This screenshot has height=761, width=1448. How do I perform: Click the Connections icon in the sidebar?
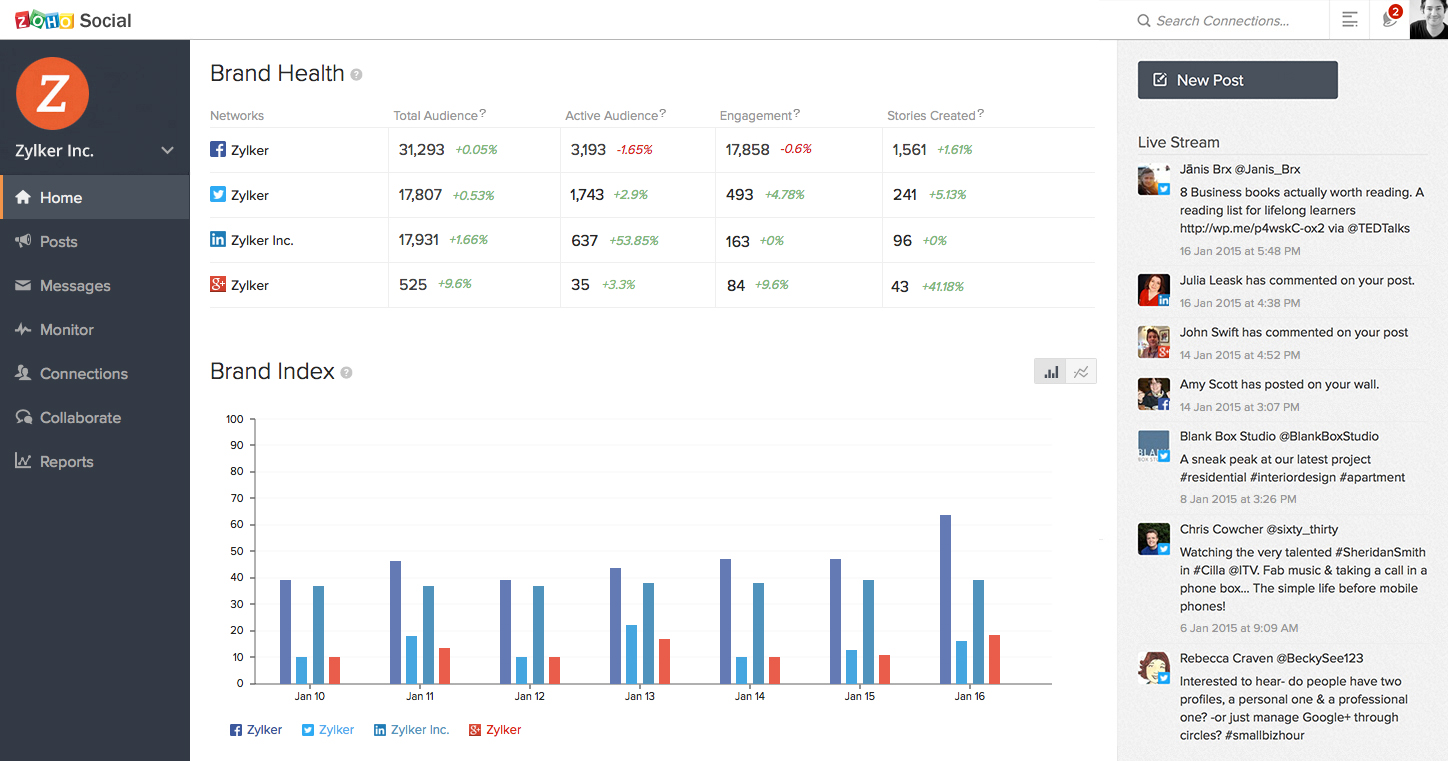(x=23, y=373)
